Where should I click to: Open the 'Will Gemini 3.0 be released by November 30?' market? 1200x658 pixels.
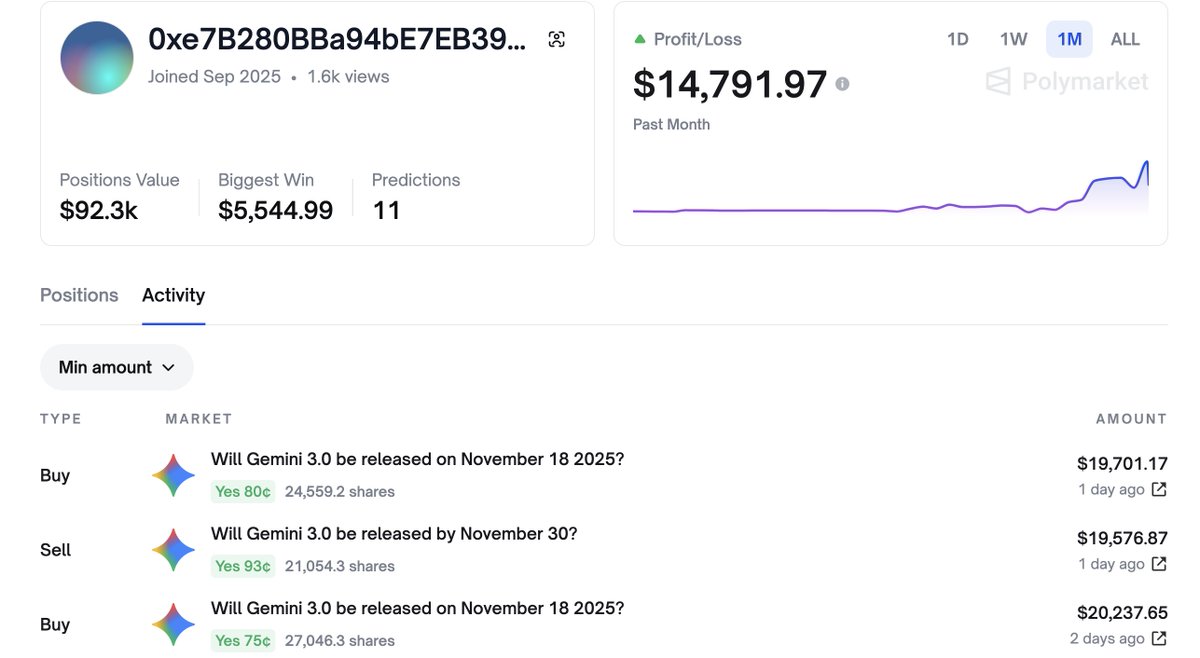(394, 533)
